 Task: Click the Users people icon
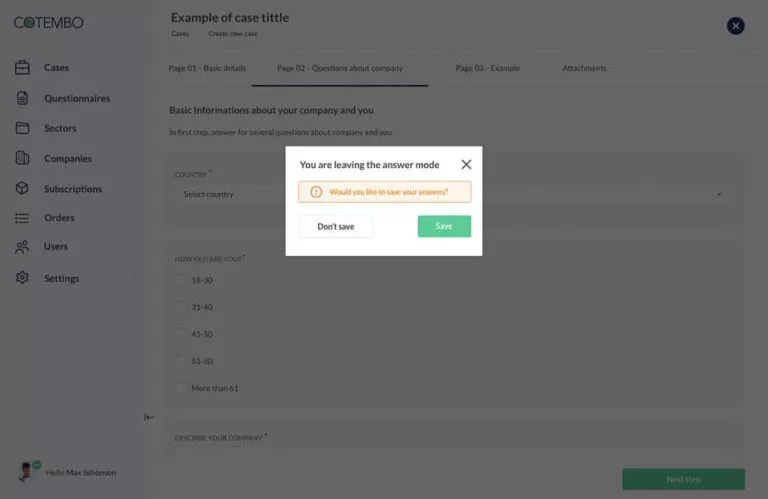point(22,247)
